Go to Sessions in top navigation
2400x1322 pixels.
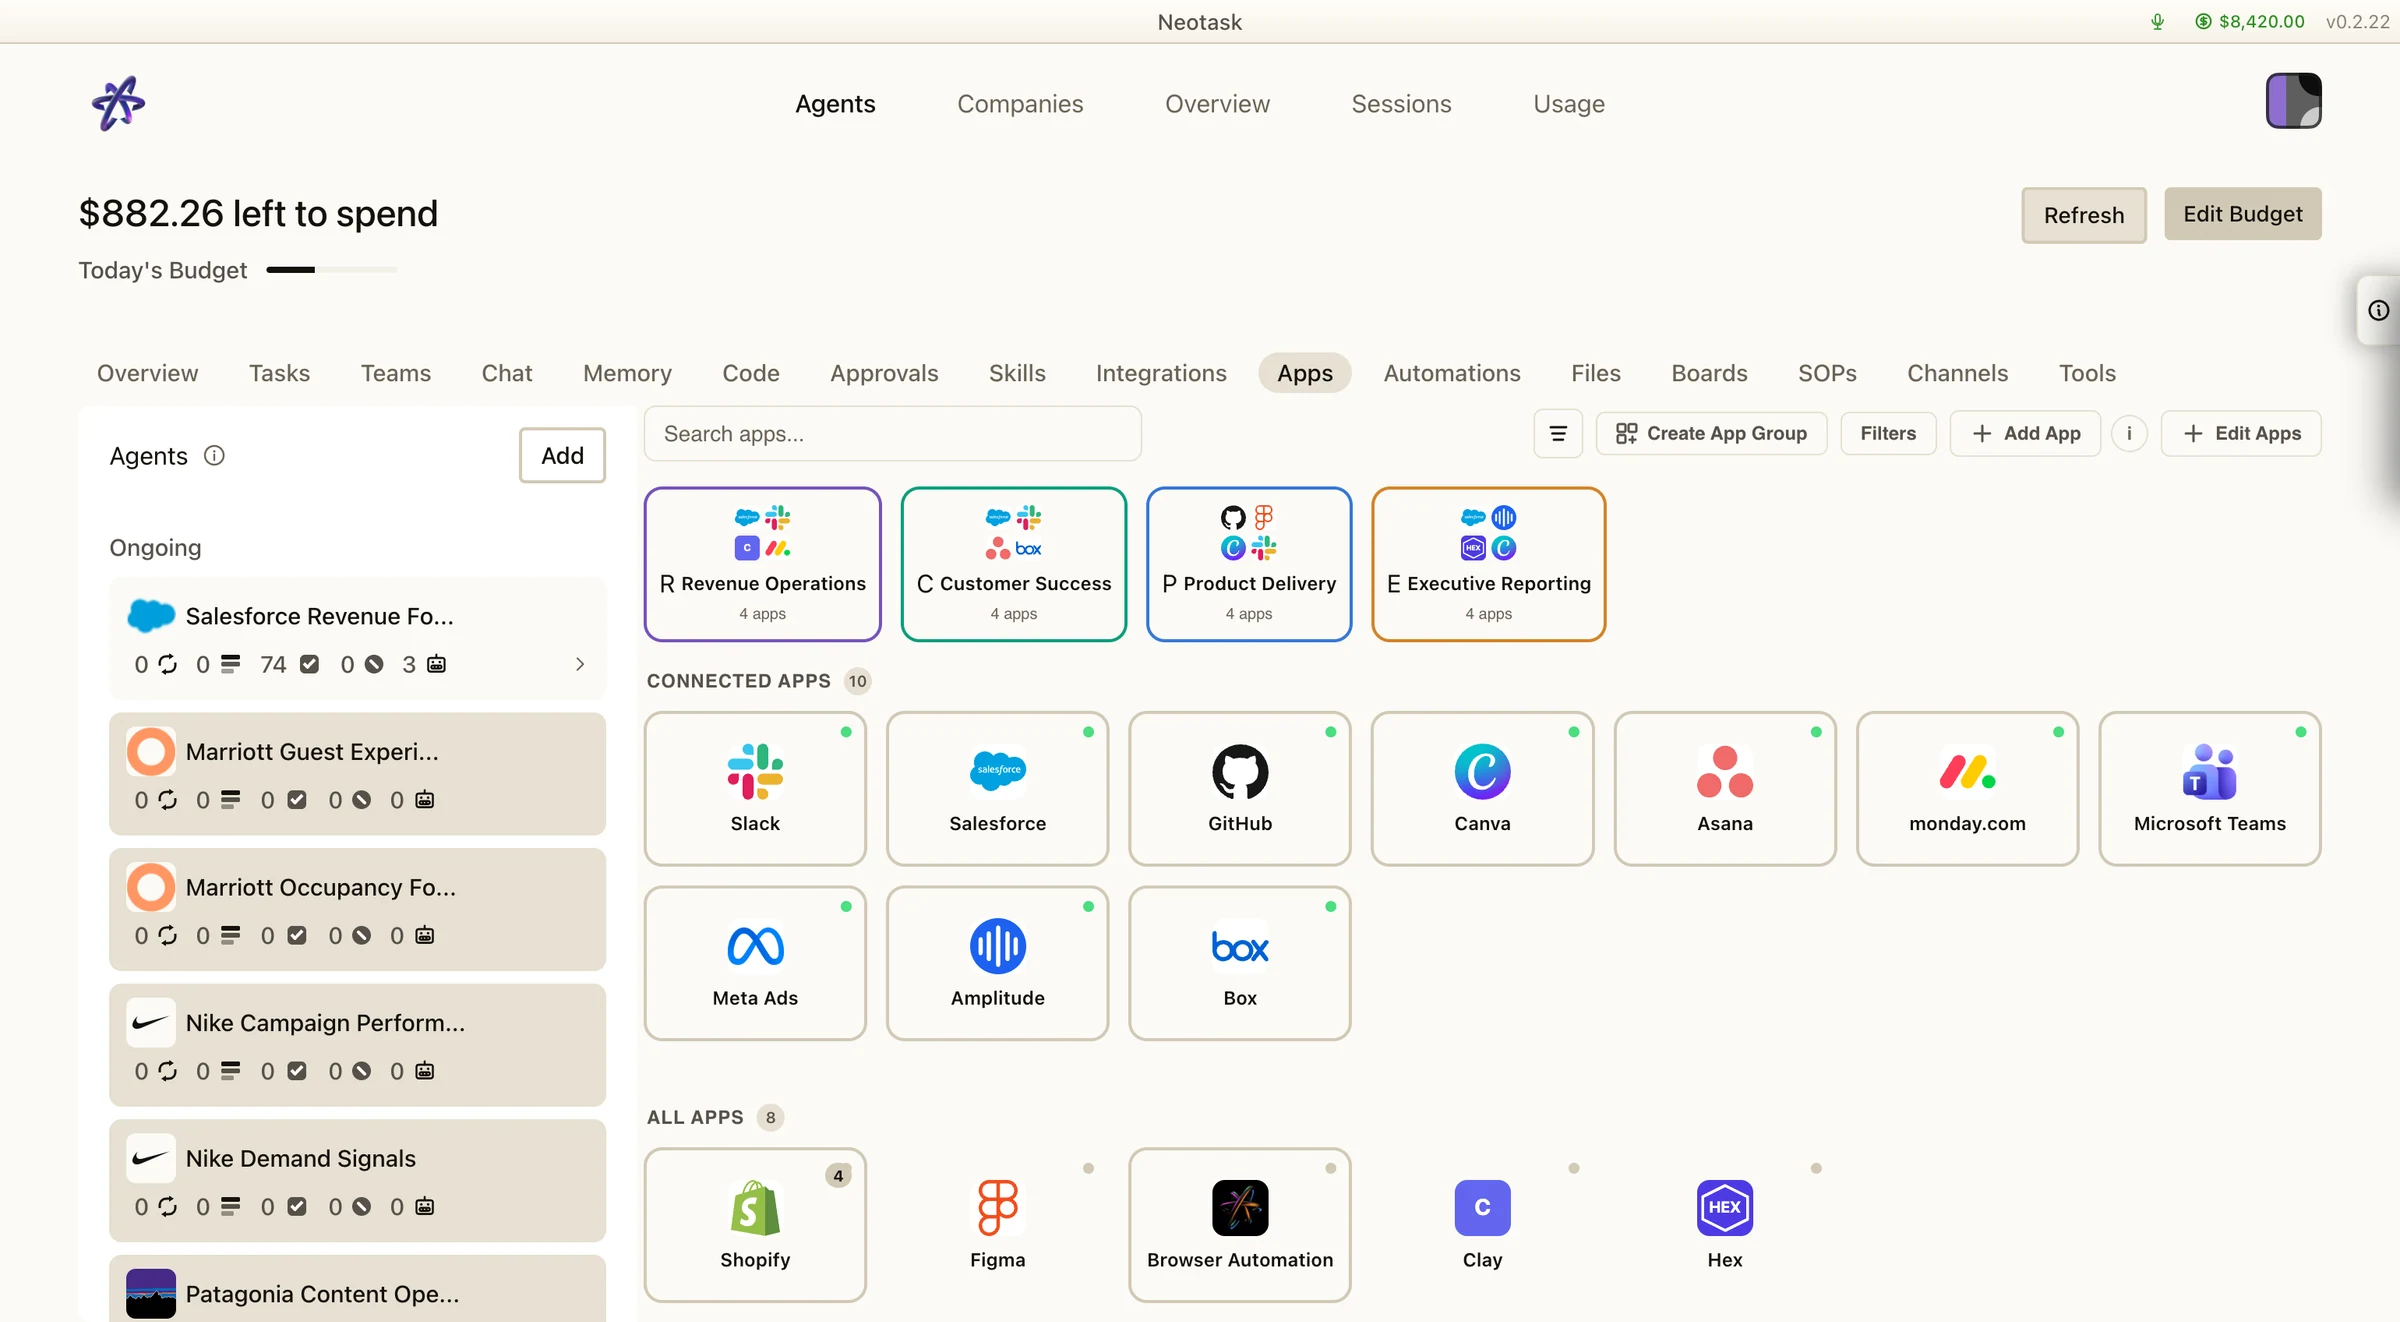click(x=1401, y=104)
